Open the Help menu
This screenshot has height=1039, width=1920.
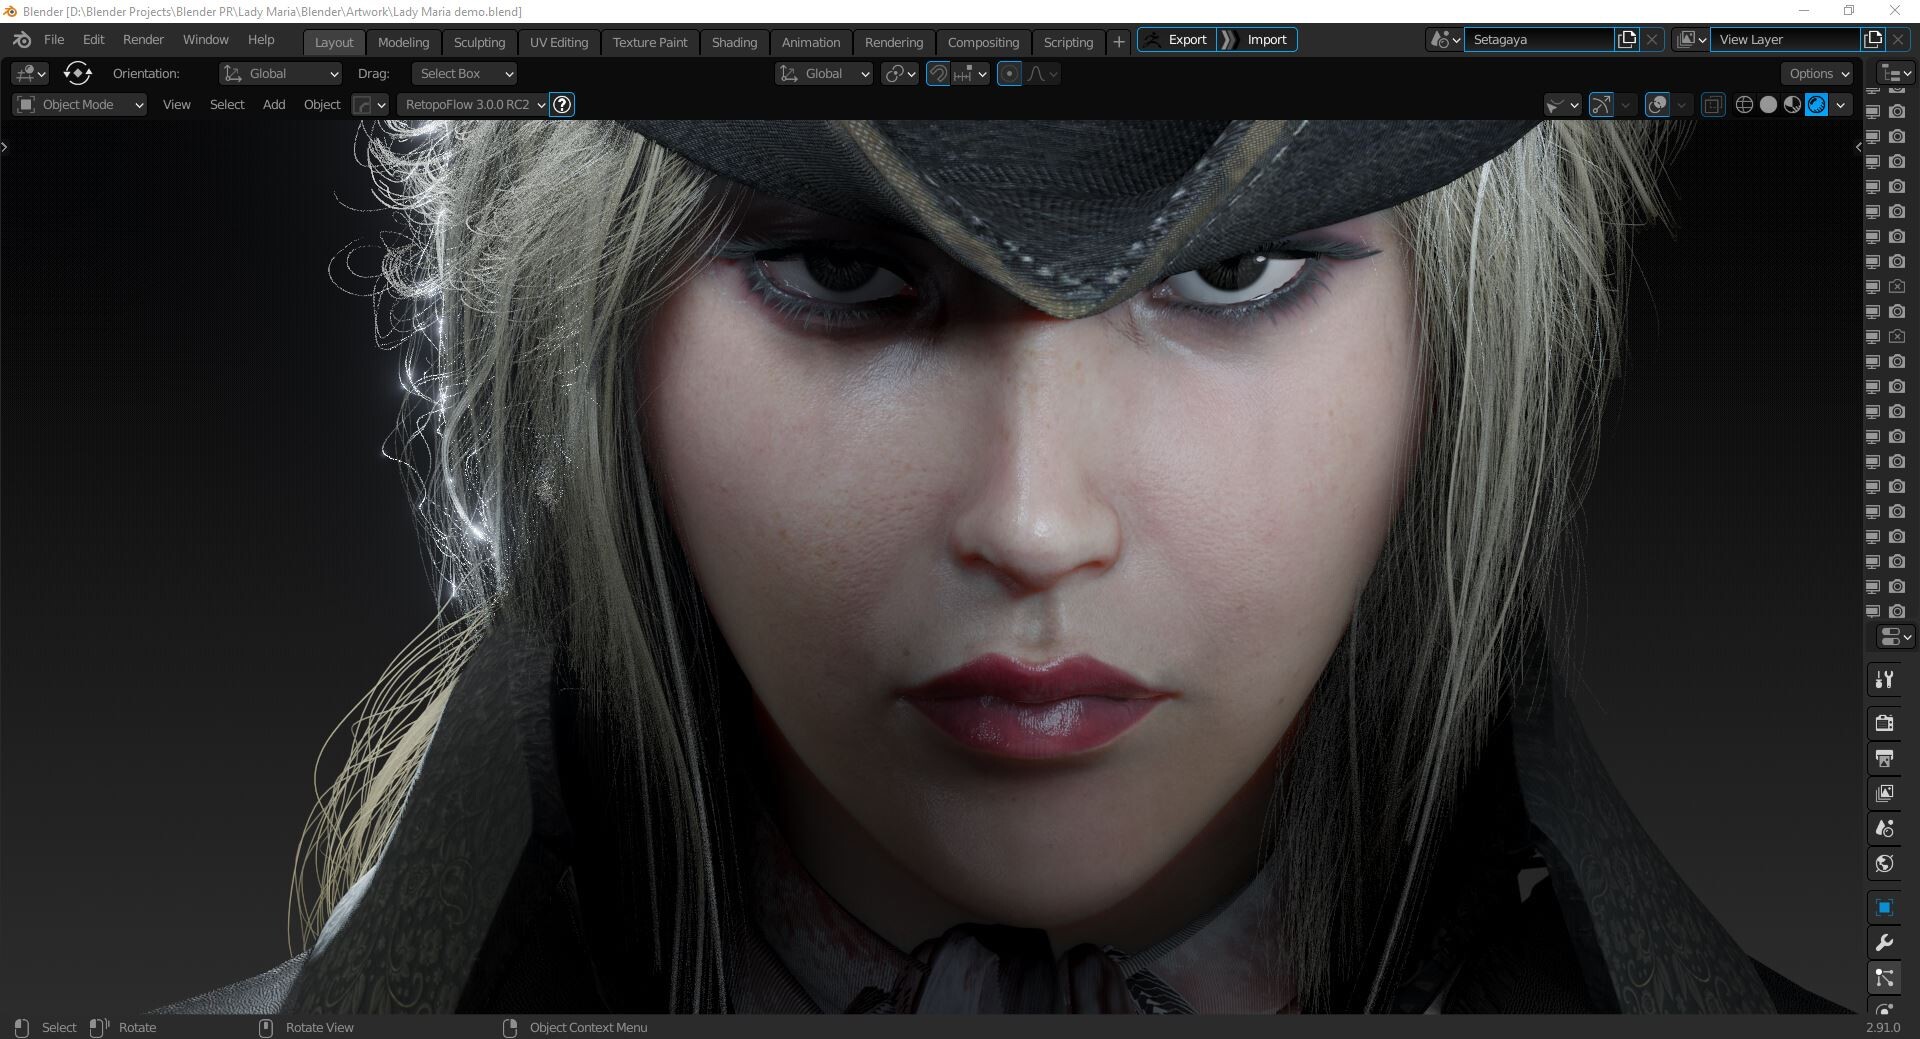261,40
